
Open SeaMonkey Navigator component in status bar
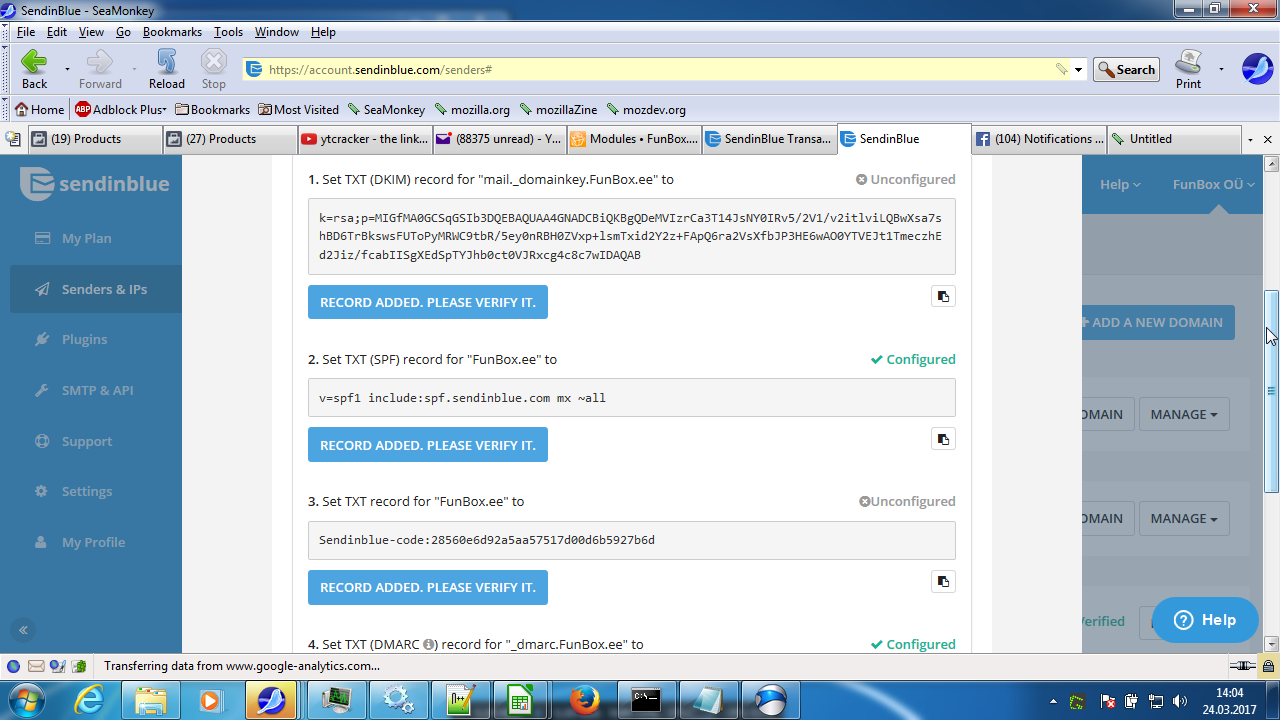click(x=14, y=666)
